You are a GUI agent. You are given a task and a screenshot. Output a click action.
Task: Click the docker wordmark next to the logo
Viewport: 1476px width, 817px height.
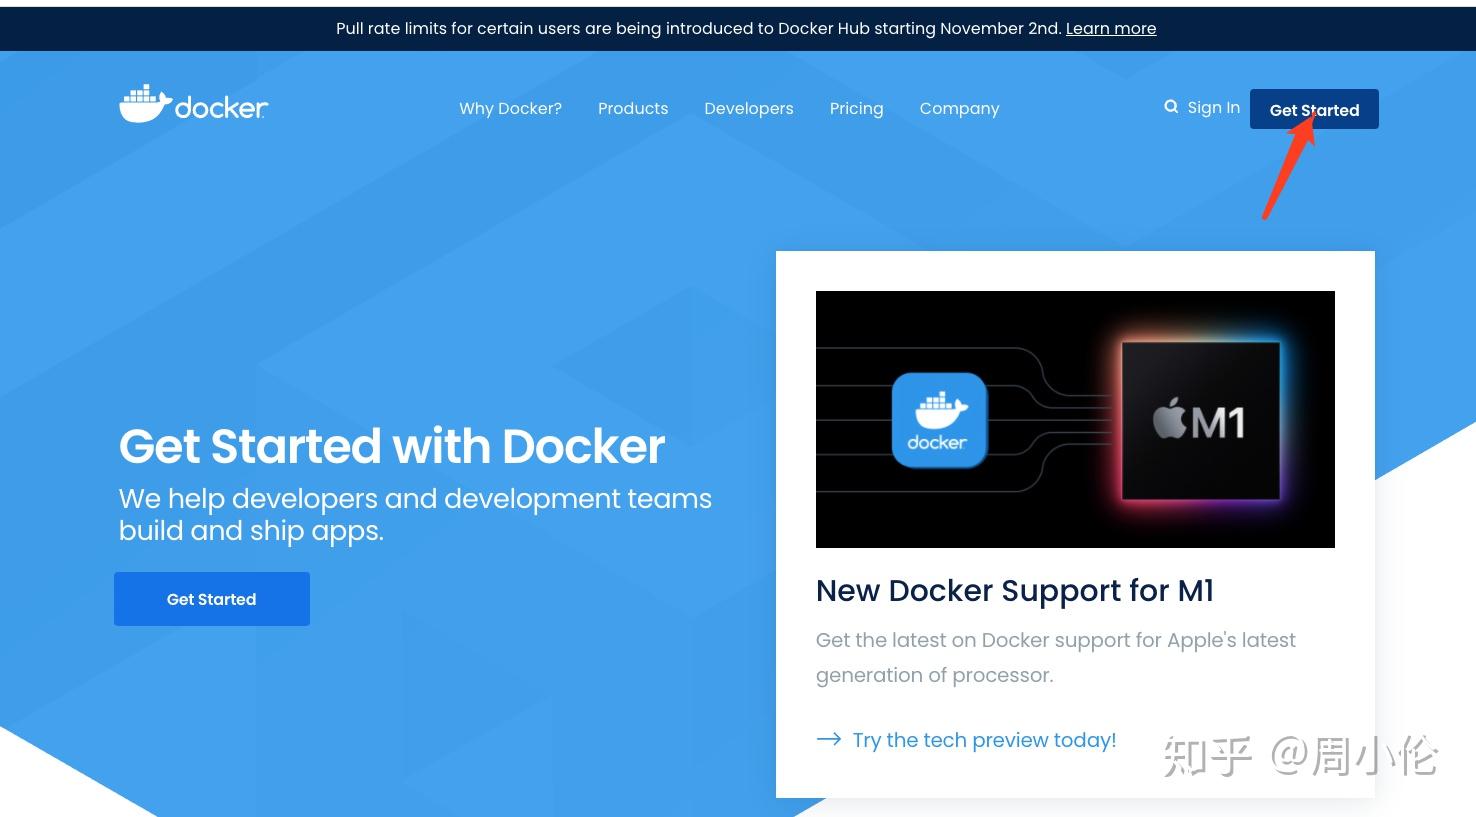(x=221, y=104)
